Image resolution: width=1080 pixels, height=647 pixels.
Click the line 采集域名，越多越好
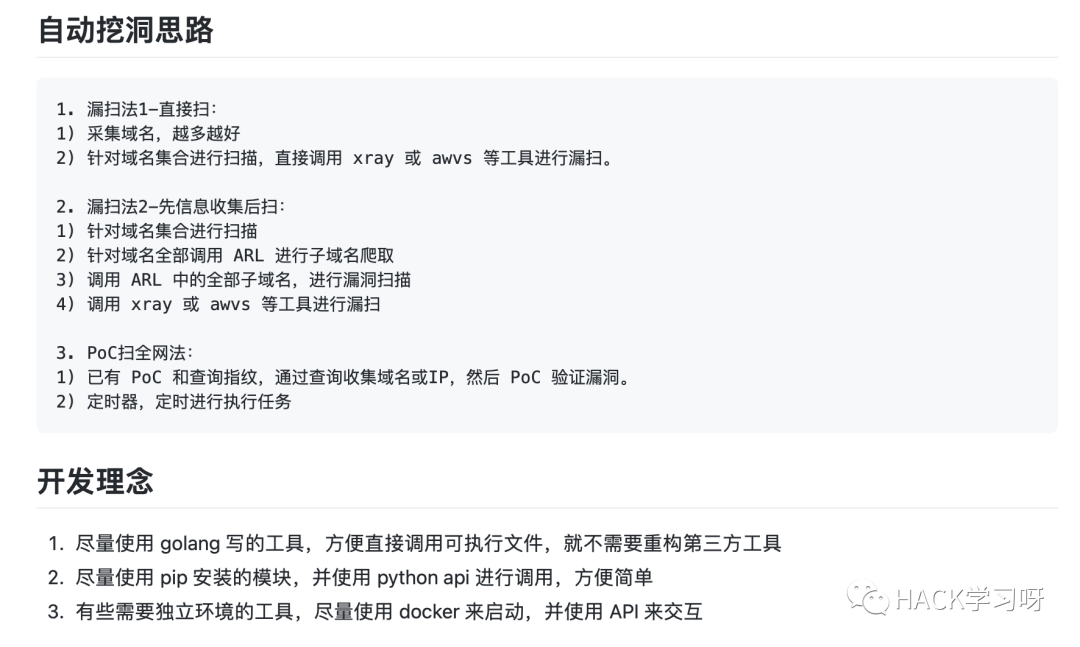click(148, 134)
